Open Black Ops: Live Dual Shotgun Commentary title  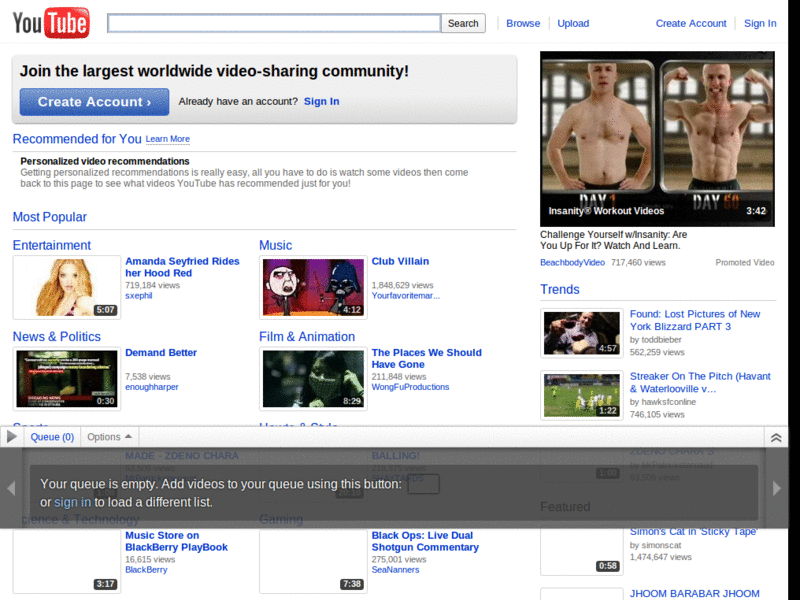(x=425, y=541)
